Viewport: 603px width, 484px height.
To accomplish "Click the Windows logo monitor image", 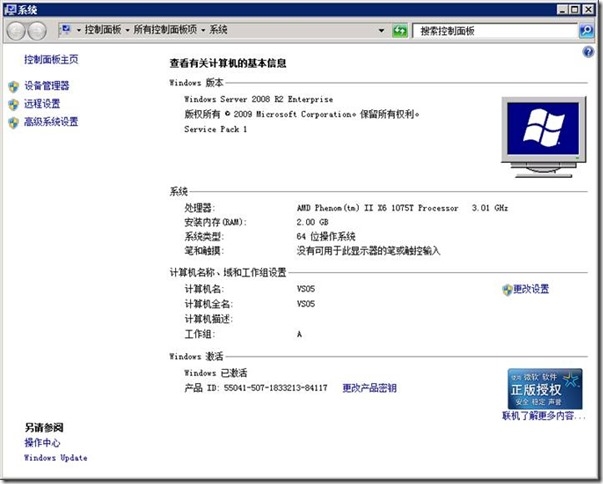I will coord(543,137).
